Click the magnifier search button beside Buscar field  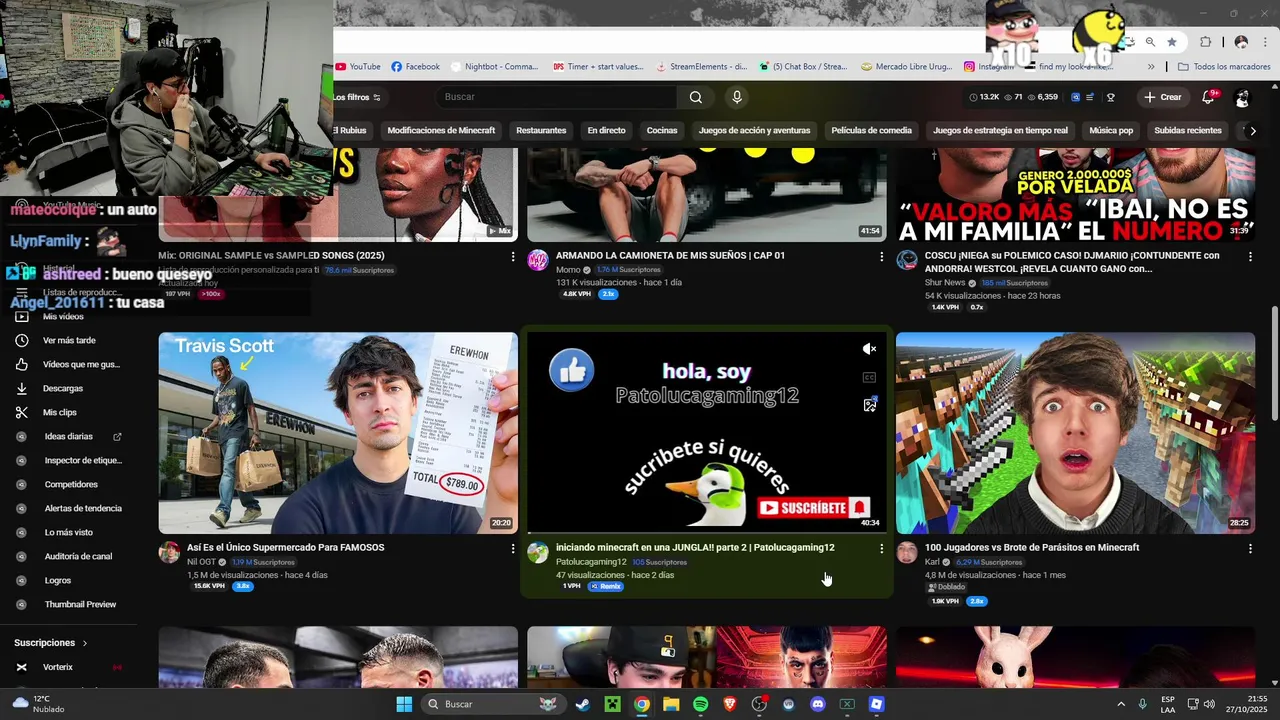pos(696,97)
